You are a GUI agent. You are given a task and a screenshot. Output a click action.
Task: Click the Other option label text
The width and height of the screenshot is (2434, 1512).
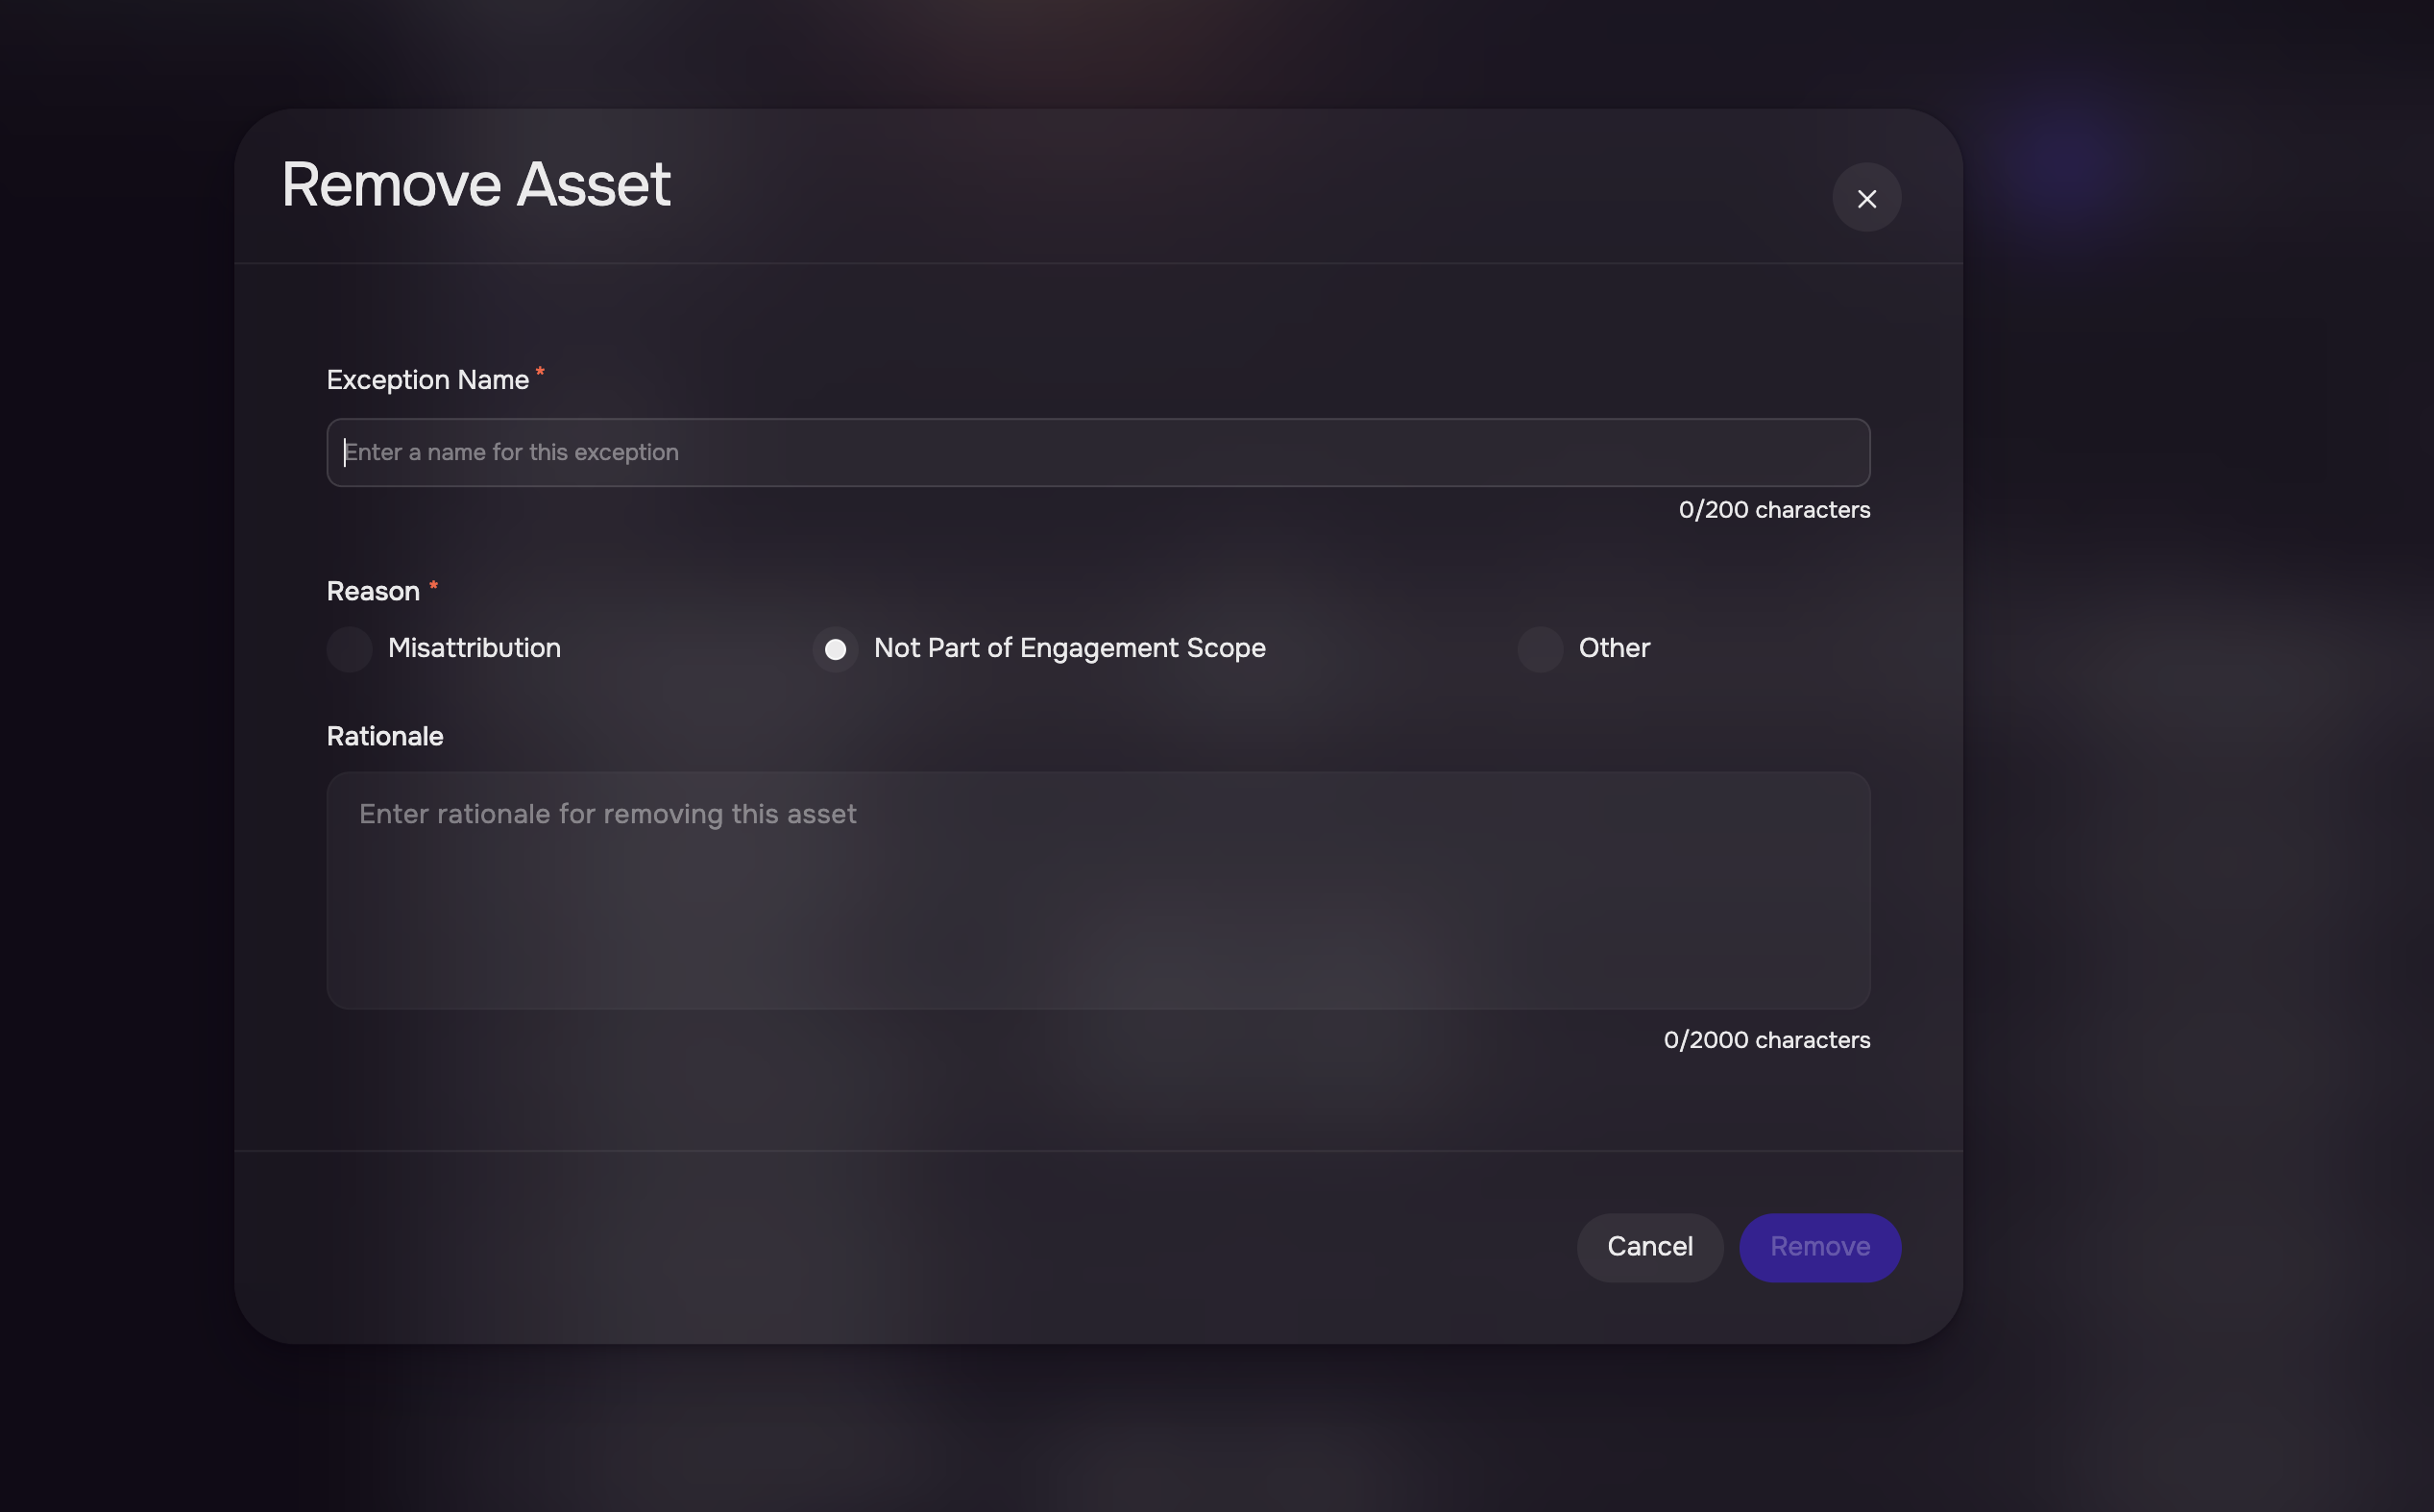(1614, 648)
